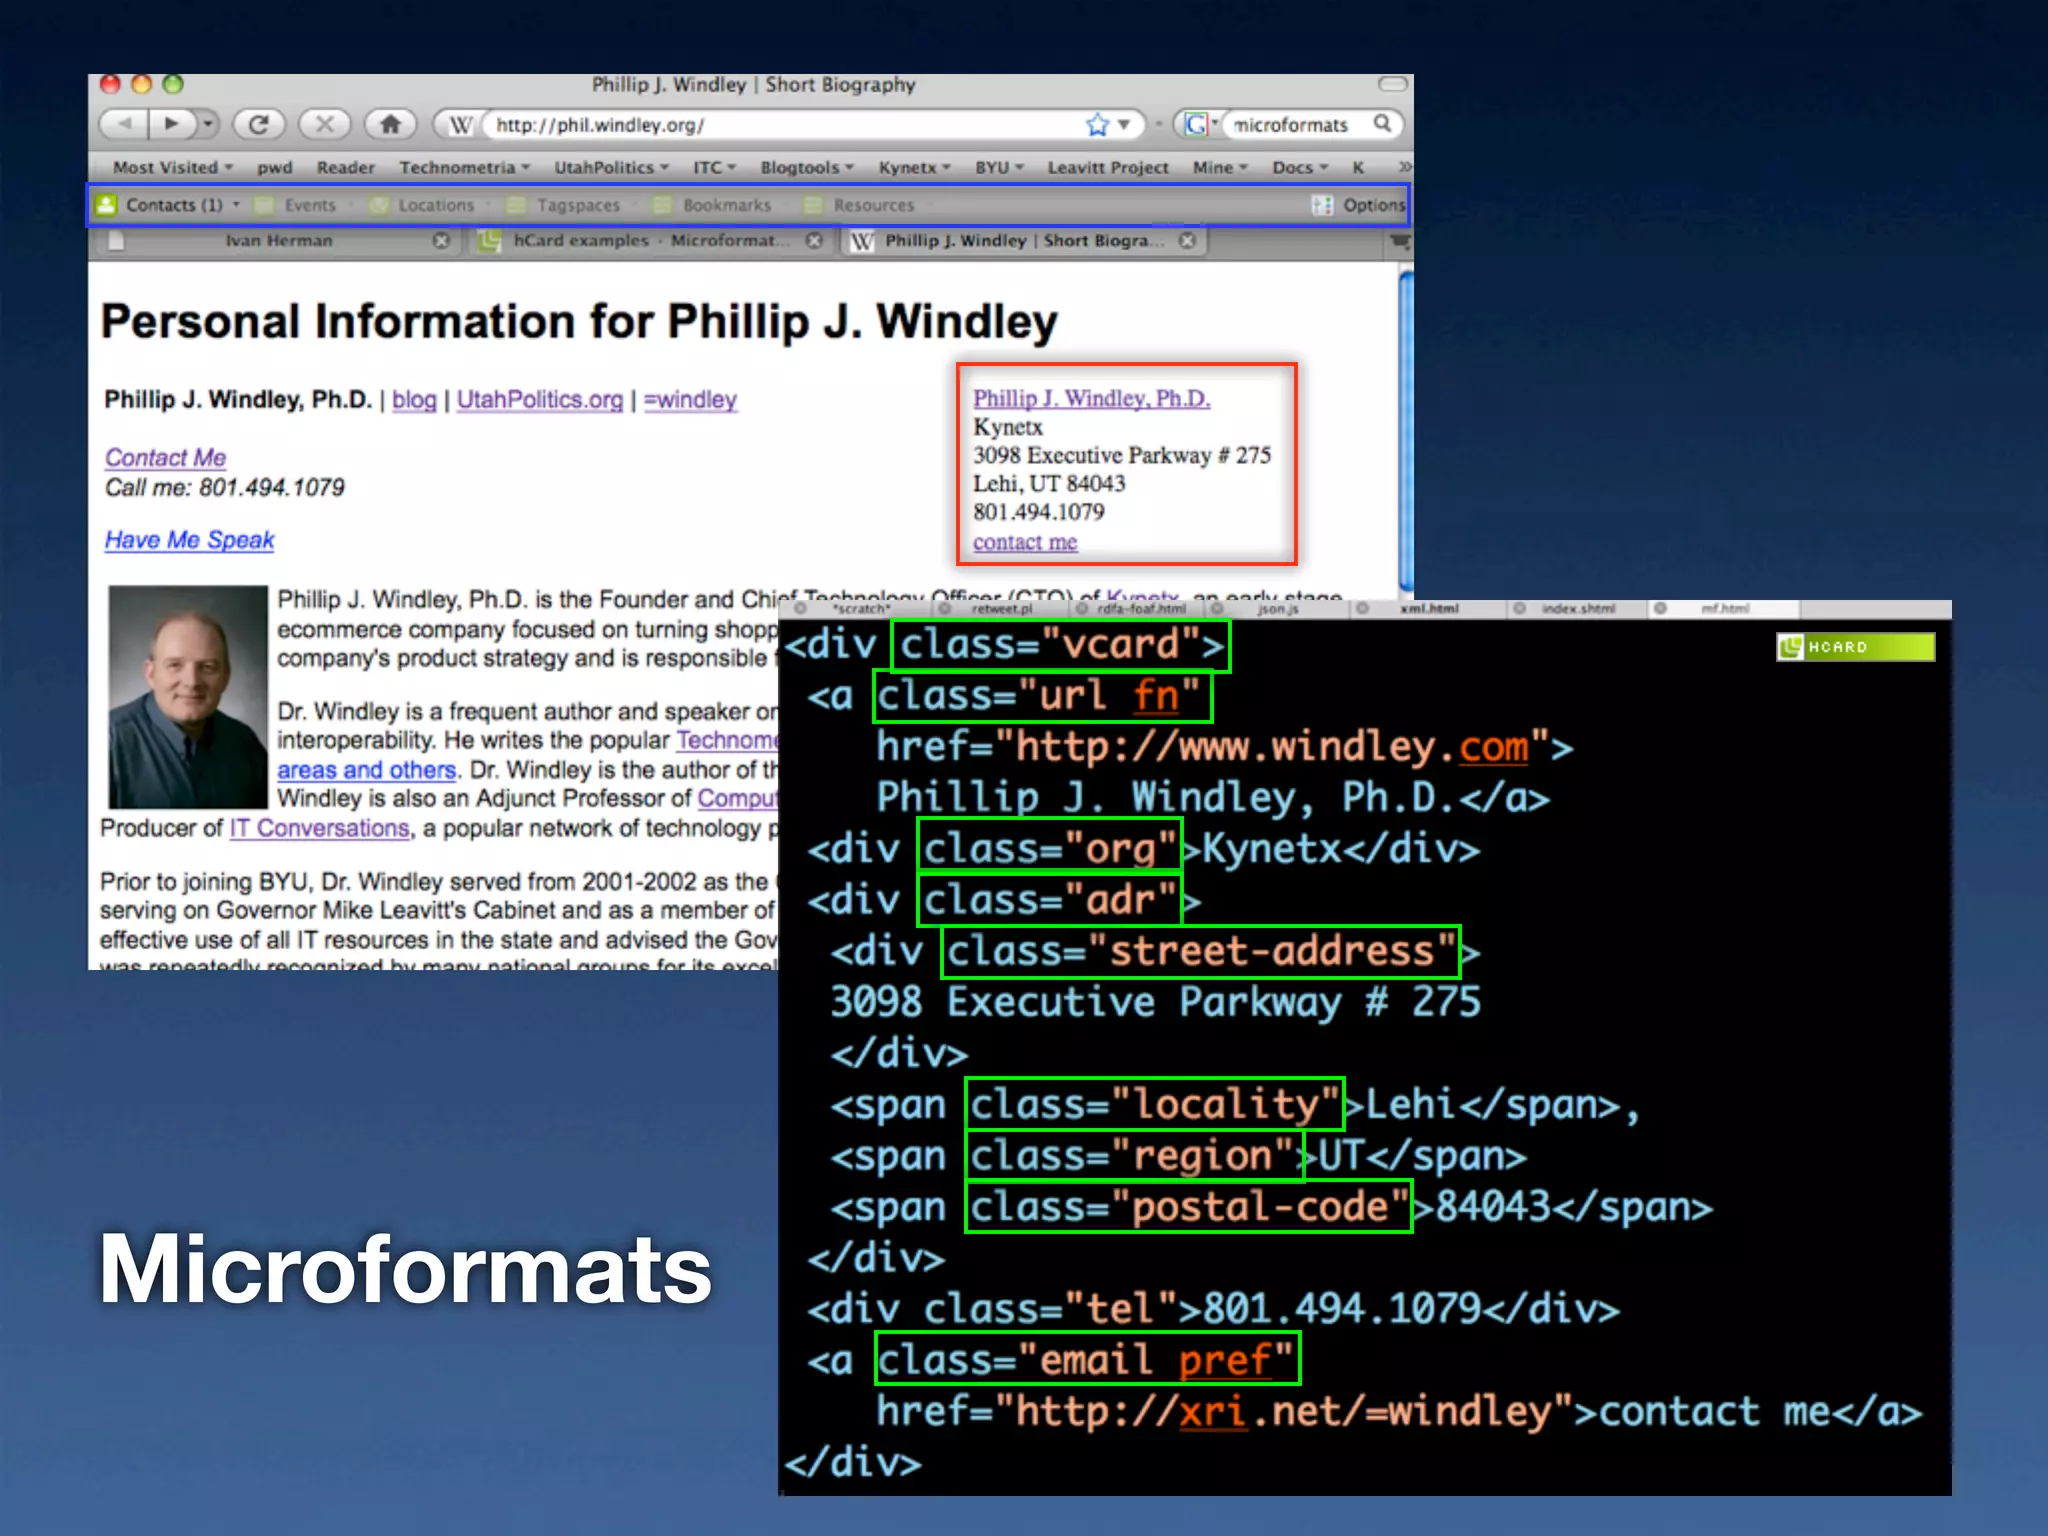This screenshot has width=2048, height=1536.
Task: Switch to the index.shtml editor tab
Action: [1578, 608]
